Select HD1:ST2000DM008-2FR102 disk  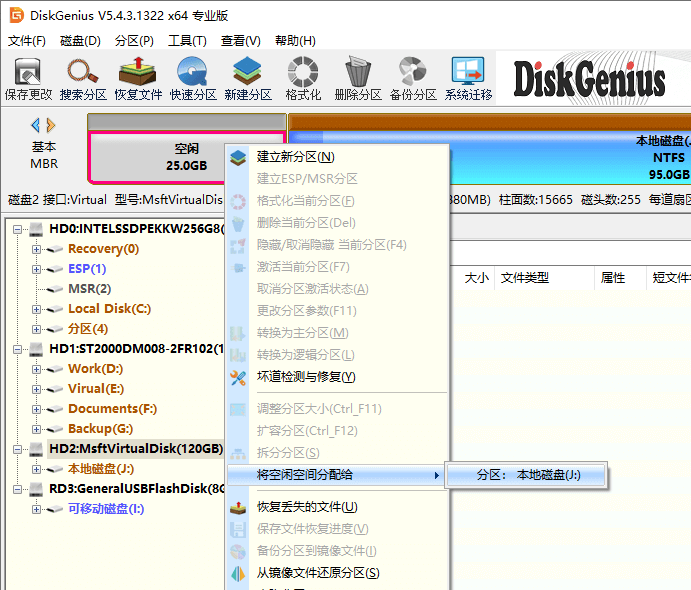point(137,349)
